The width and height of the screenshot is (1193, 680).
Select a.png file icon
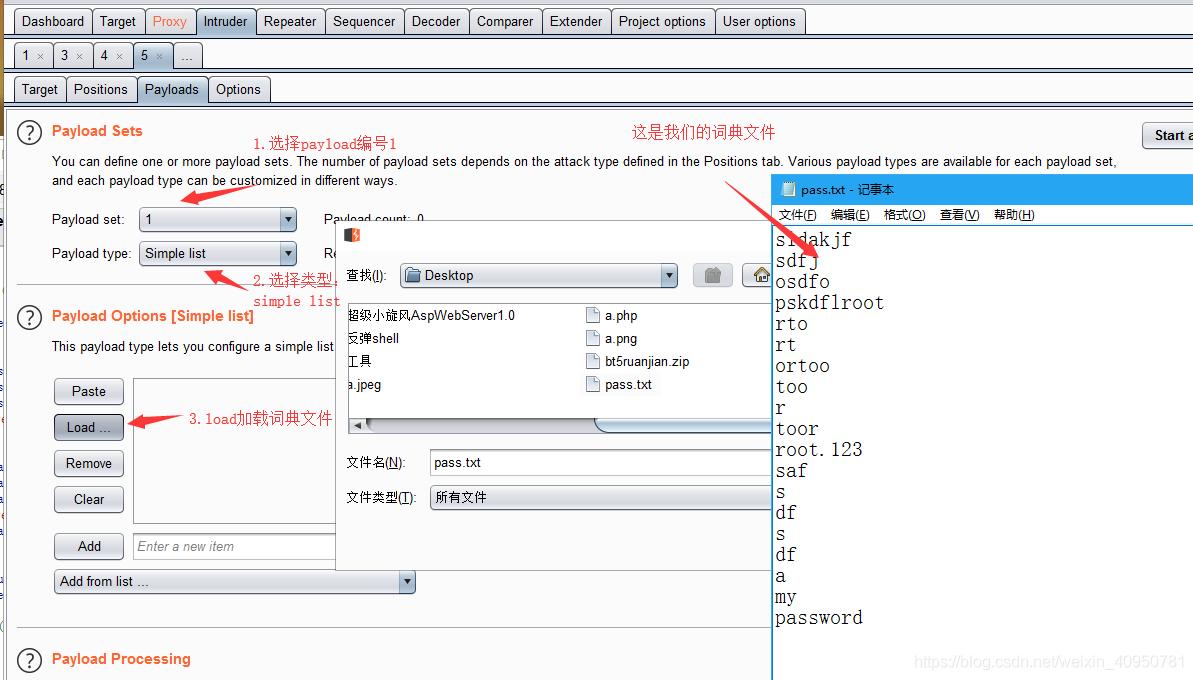point(593,338)
